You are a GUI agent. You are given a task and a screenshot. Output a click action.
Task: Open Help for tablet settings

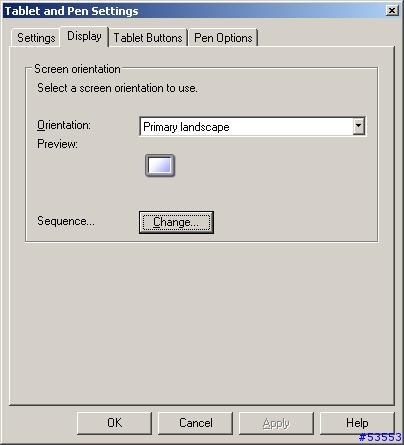coord(357,423)
